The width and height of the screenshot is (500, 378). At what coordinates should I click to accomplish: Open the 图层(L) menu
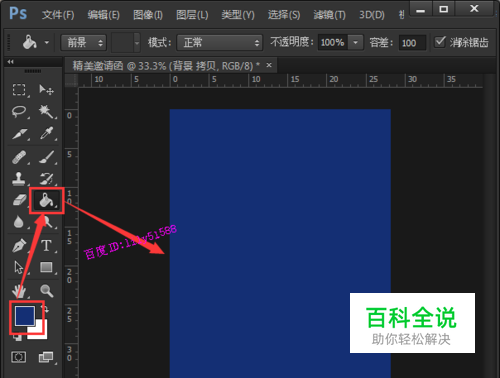[x=192, y=15]
